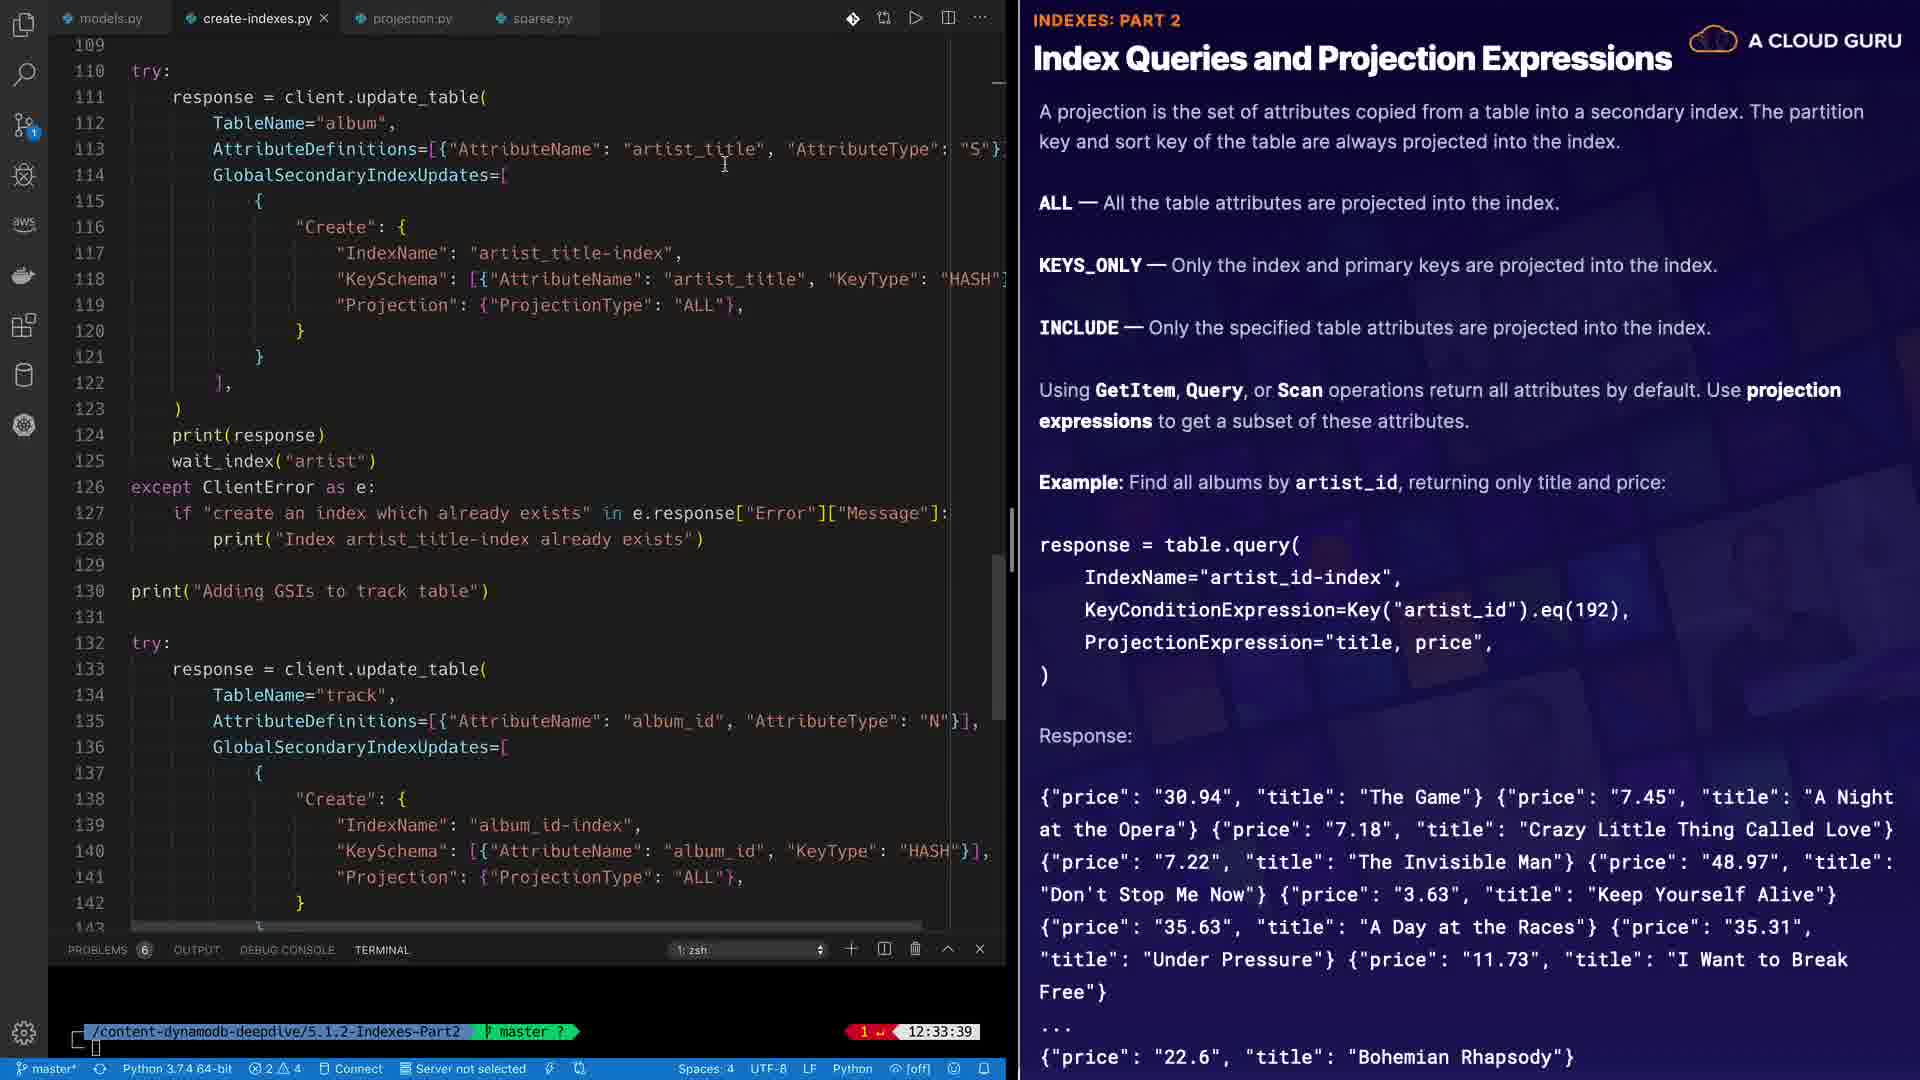This screenshot has width=1920, height=1080.
Task: Click Connect button in status bar
Action: [x=351, y=1068]
